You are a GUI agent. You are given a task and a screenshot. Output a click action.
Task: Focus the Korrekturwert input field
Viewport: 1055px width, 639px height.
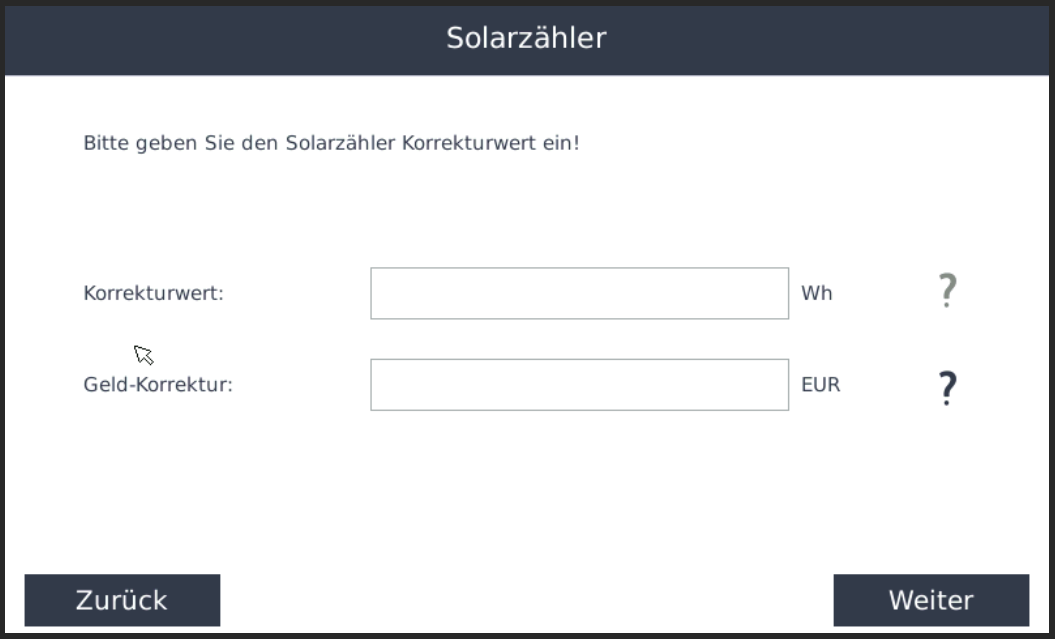(579, 293)
